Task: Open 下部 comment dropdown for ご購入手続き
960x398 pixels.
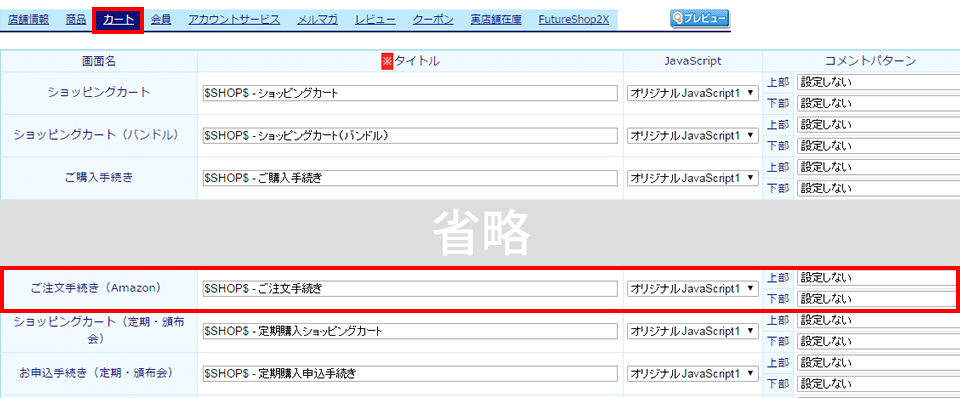Action: click(x=878, y=189)
